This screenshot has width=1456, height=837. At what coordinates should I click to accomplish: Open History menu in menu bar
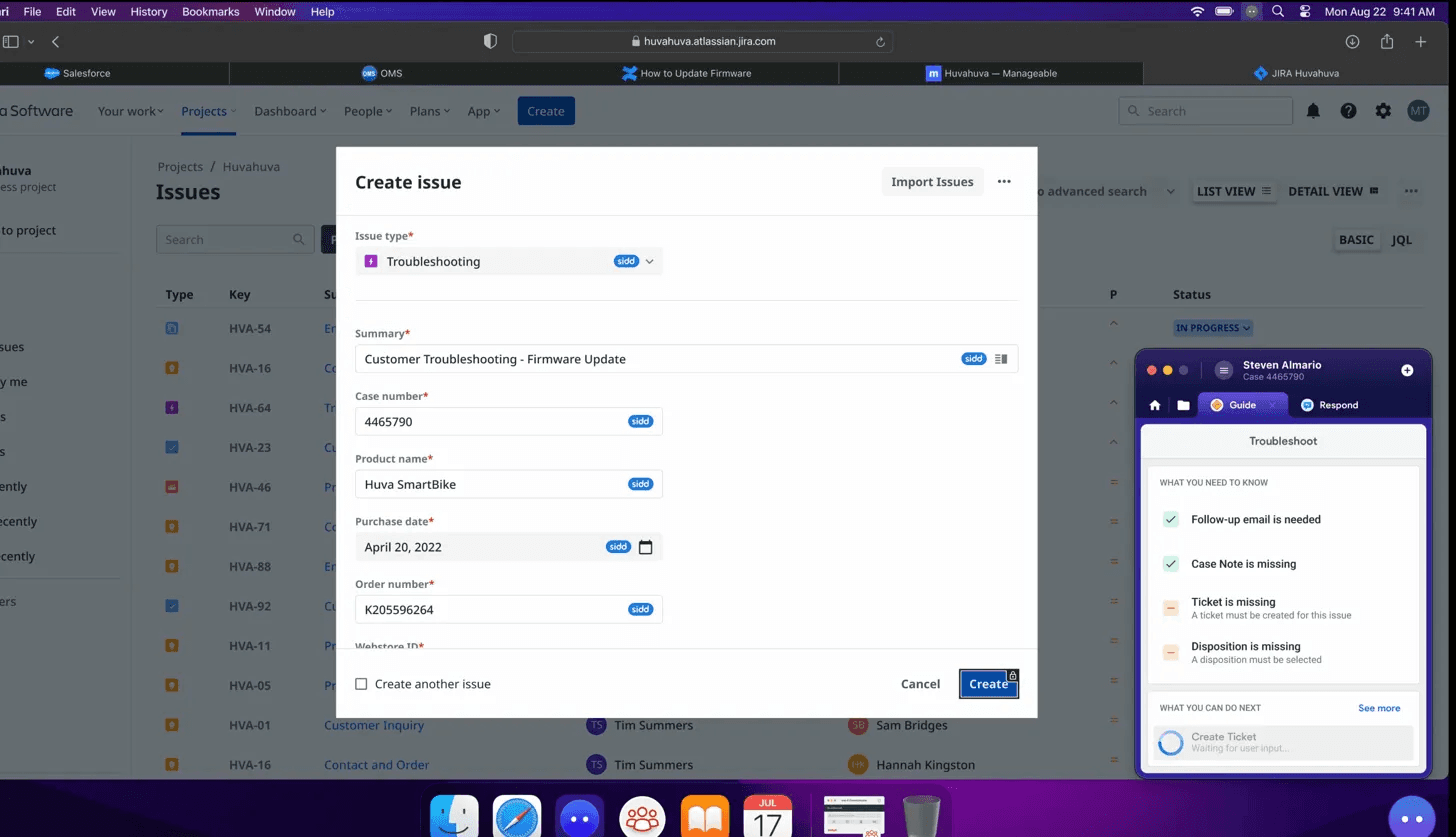(x=149, y=12)
